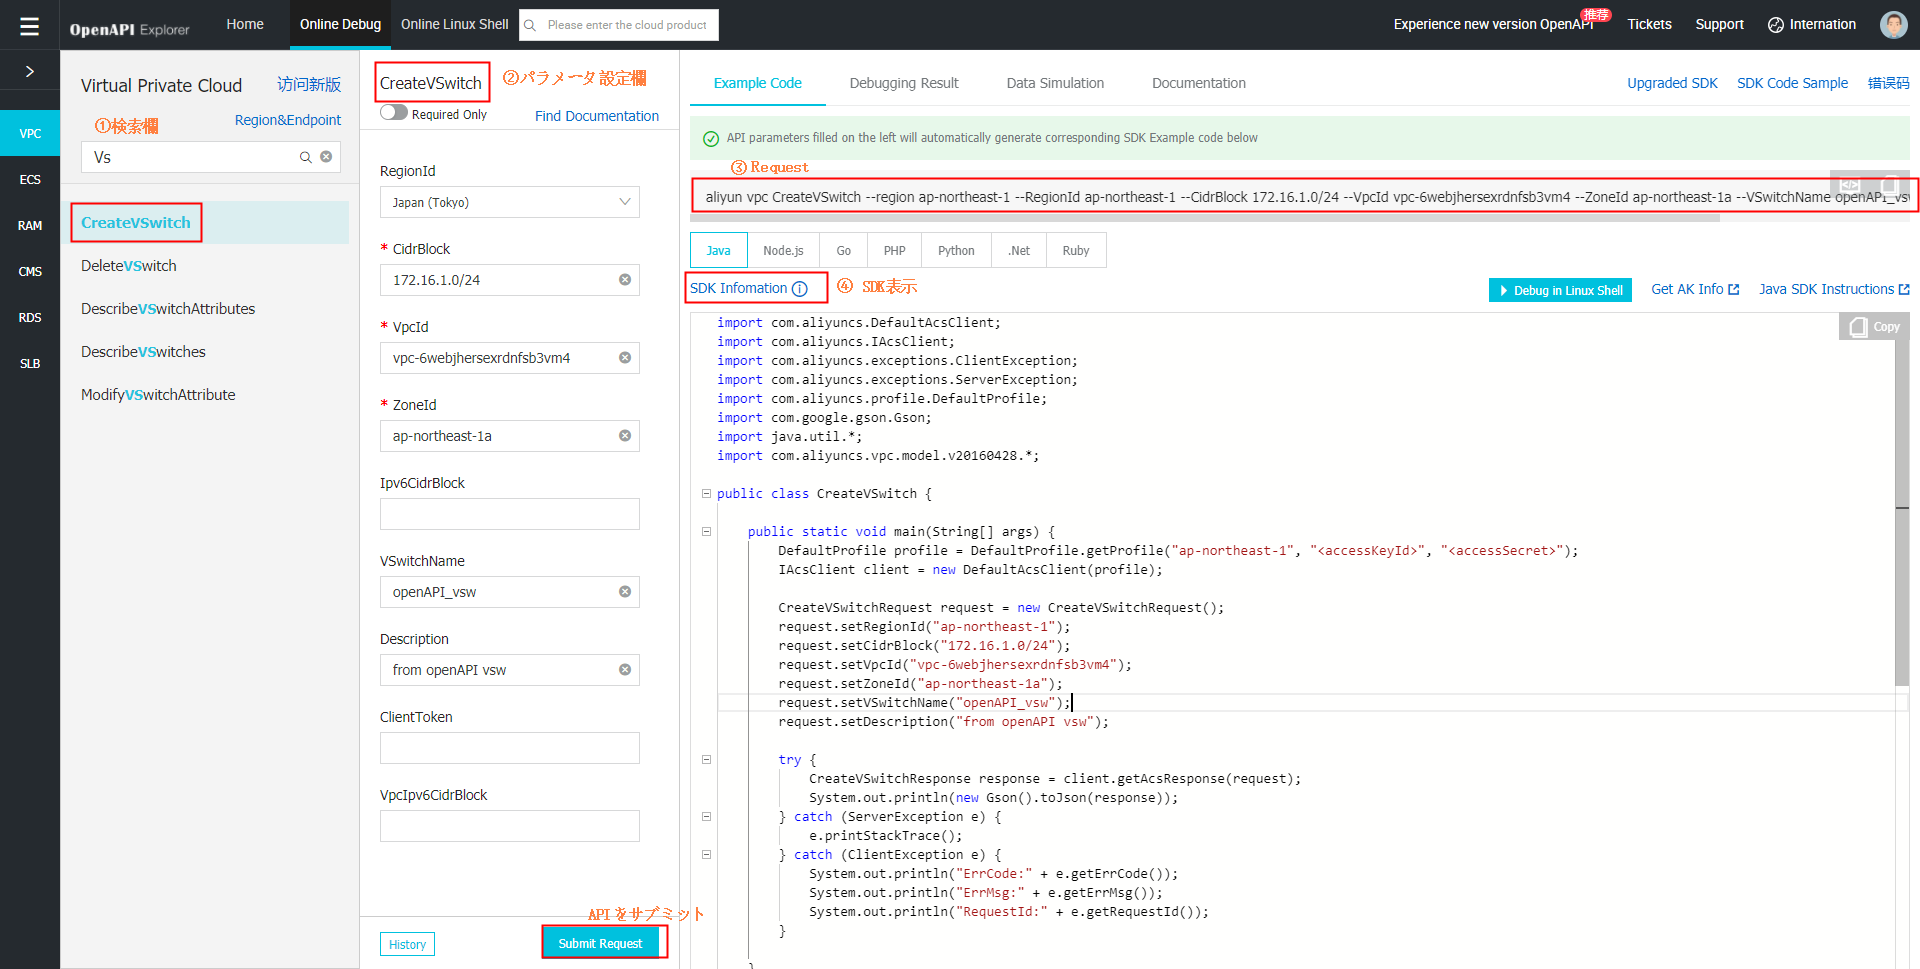The width and height of the screenshot is (1920, 969).
Task: Select the Ruby language tab
Action: 1076,251
